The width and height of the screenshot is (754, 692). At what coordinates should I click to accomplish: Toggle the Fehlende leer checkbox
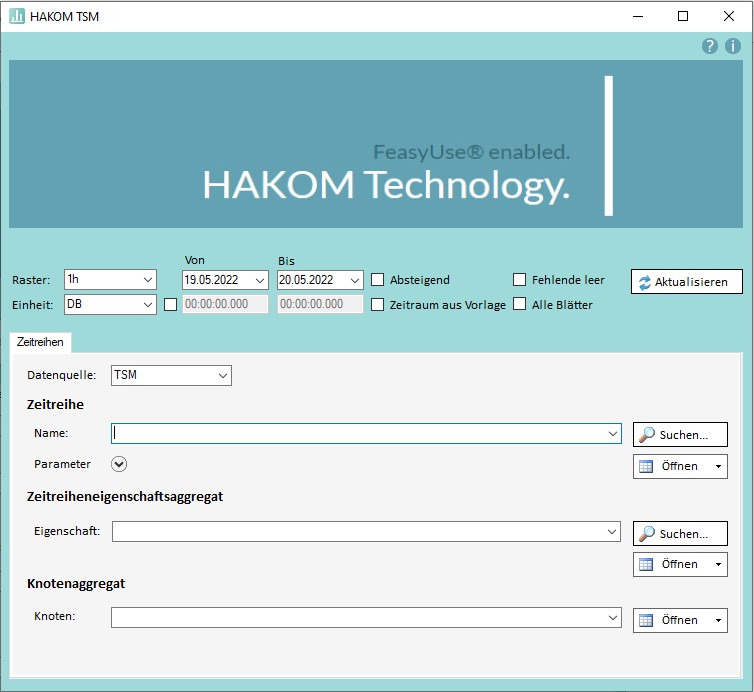(520, 280)
